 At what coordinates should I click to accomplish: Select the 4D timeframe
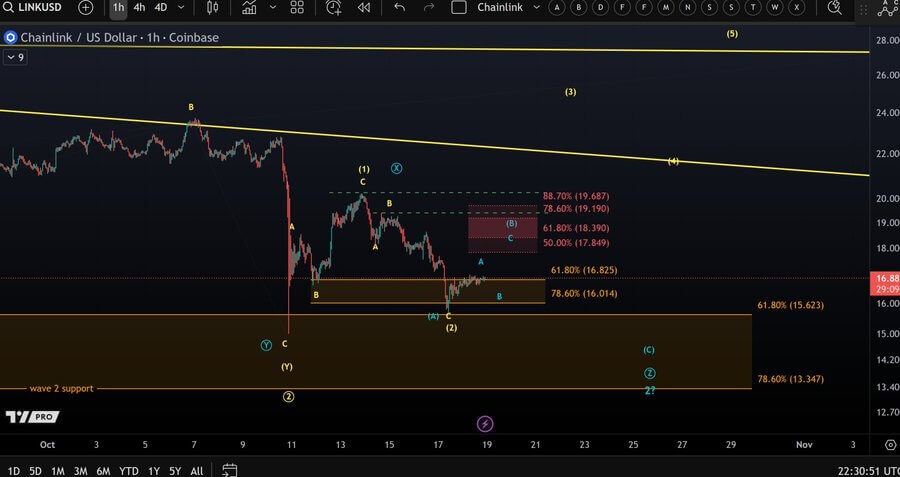pyautogui.click(x=160, y=8)
